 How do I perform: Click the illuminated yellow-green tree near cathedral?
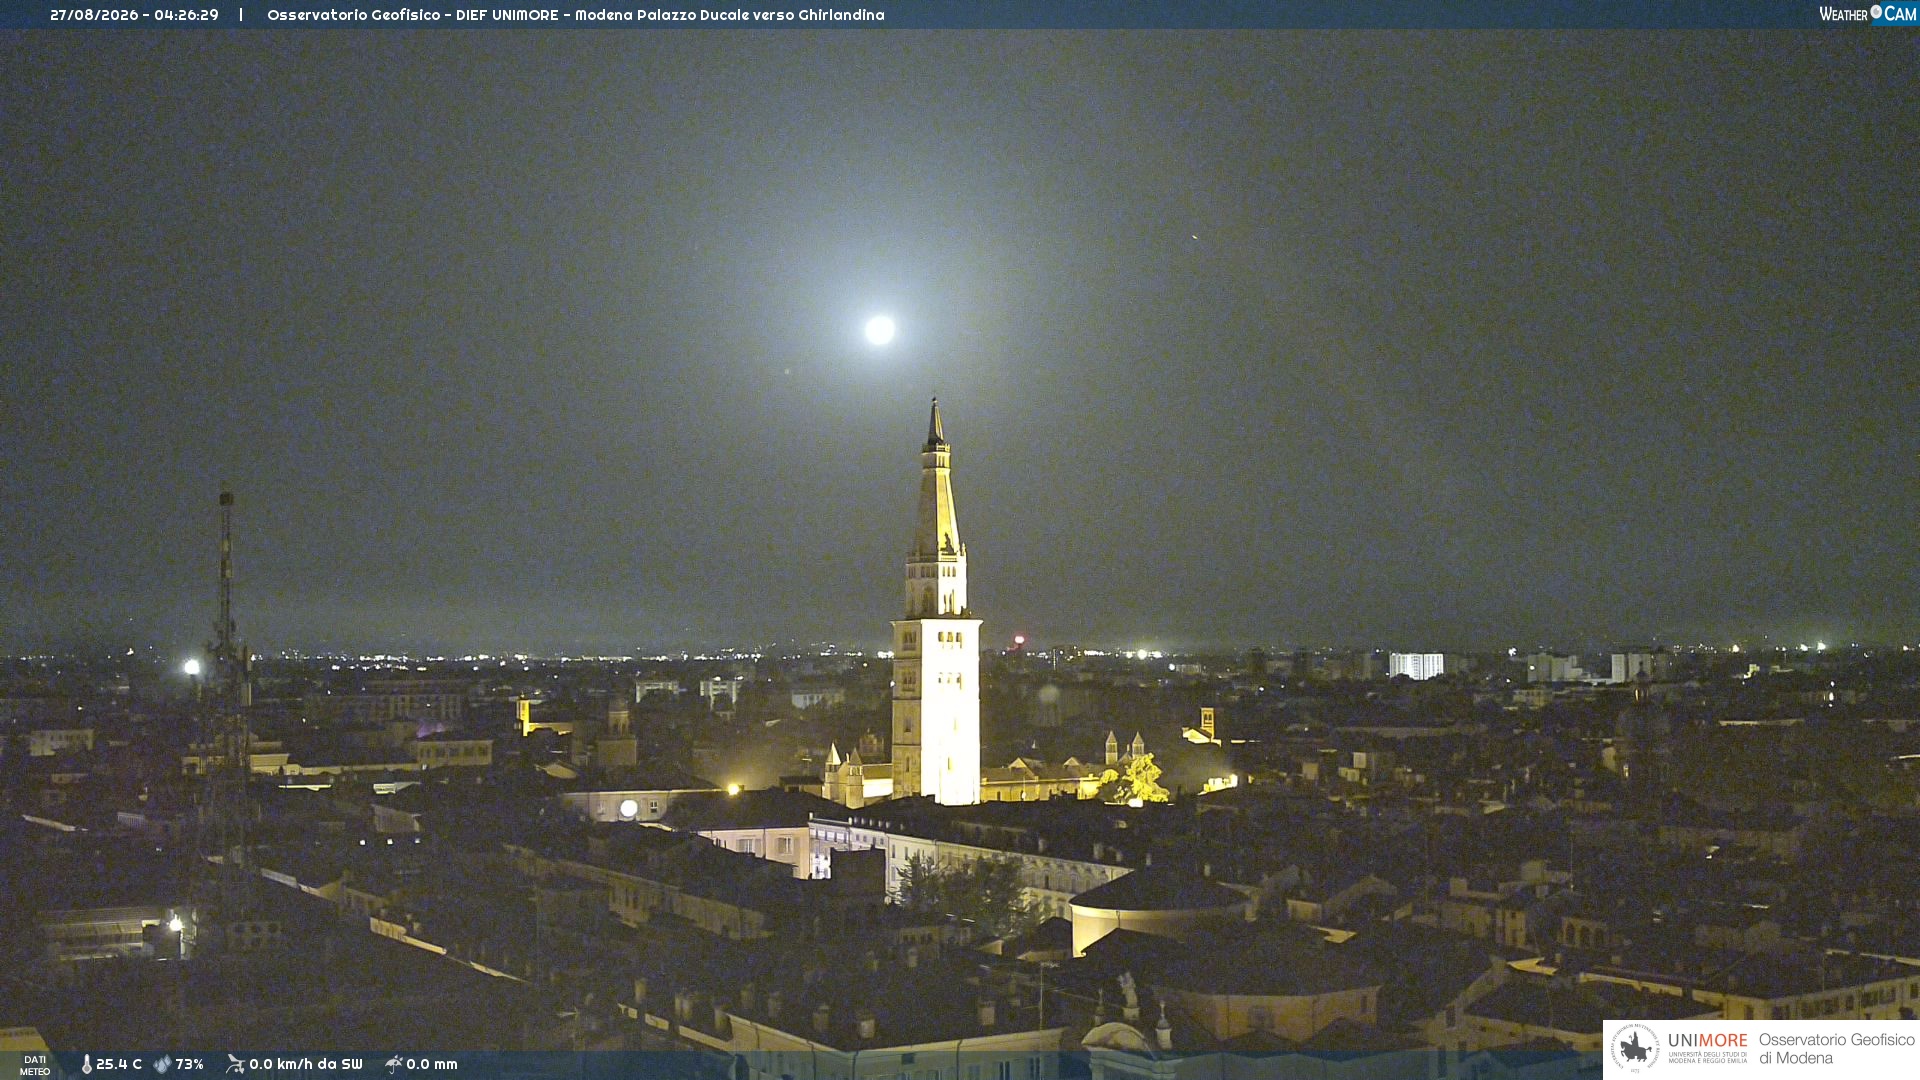[1138, 779]
